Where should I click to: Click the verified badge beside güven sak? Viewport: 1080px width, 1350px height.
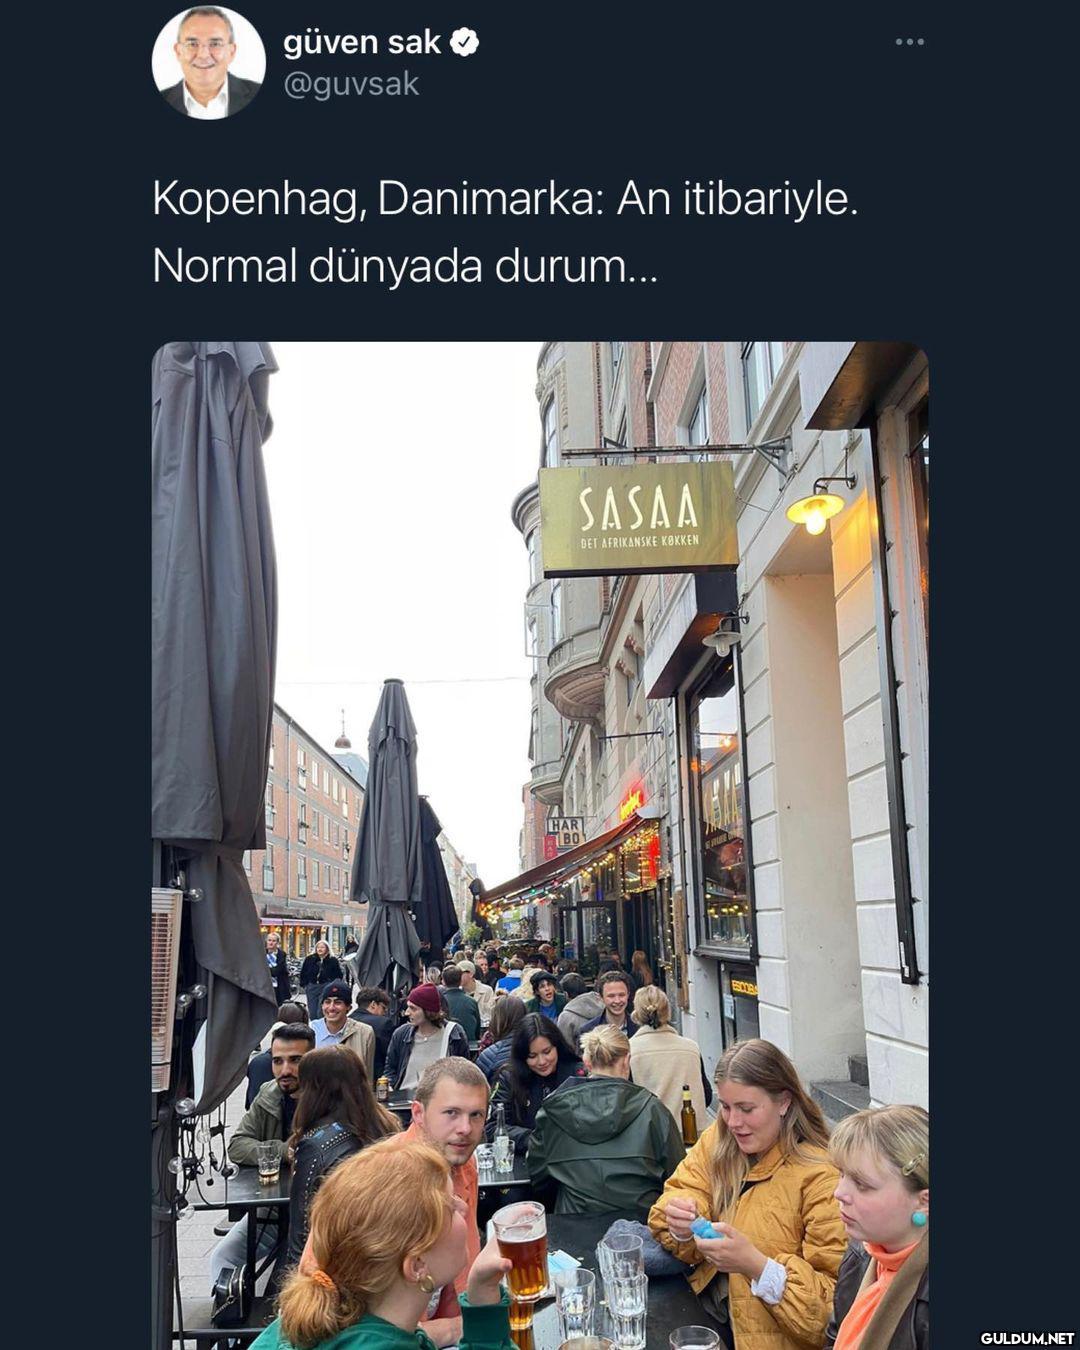[x=464, y=42]
